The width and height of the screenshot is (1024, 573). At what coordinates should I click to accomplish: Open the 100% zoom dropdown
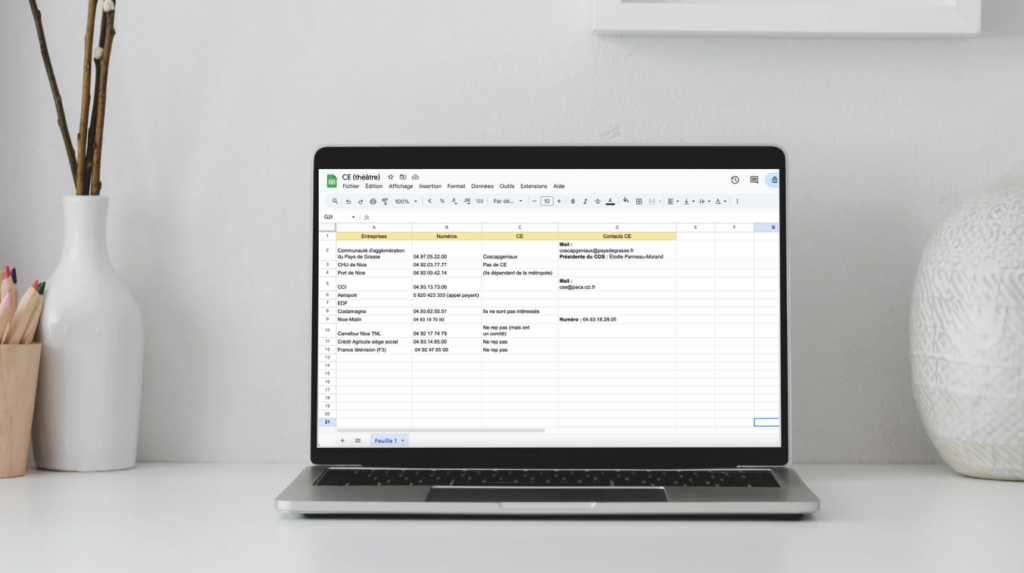[x=406, y=201]
